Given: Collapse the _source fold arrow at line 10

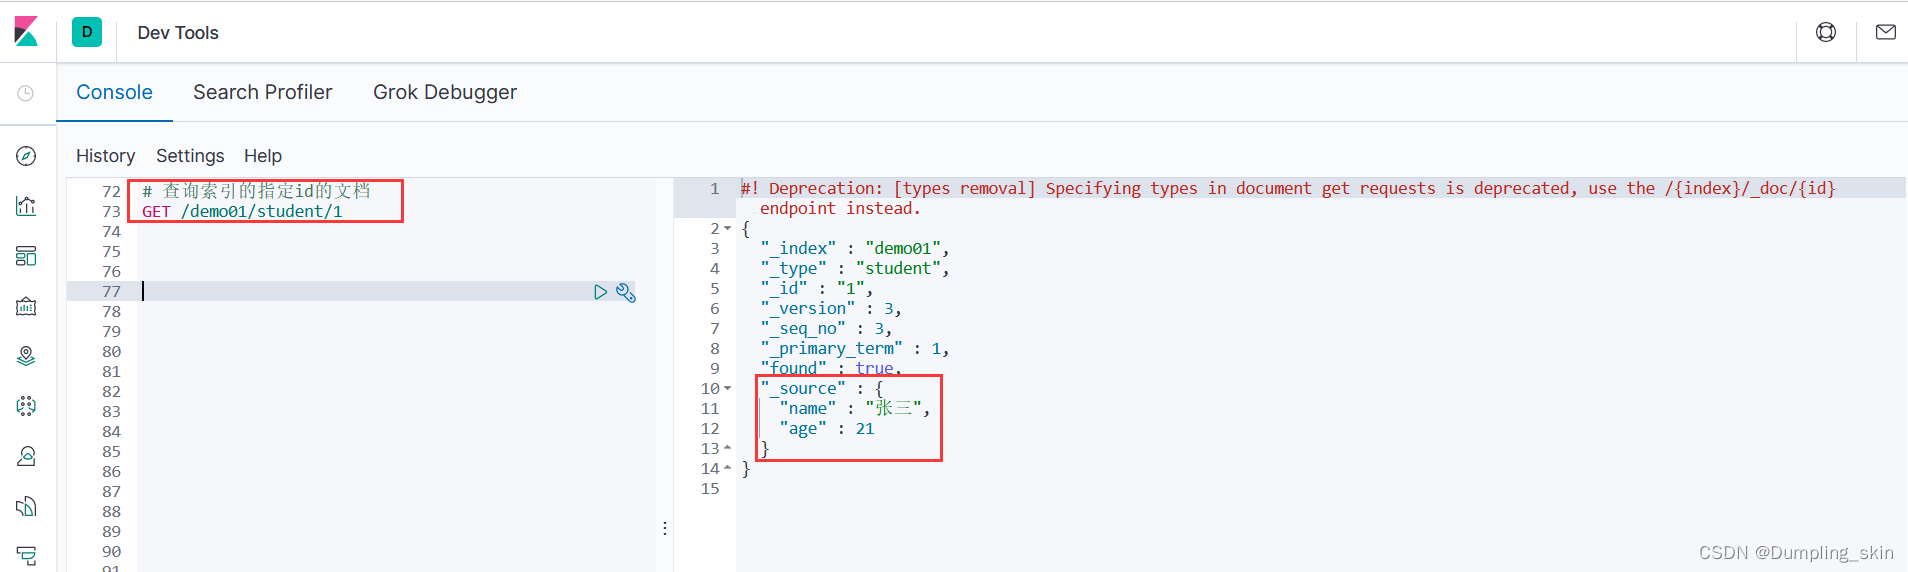Looking at the screenshot, I should (x=728, y=389).
